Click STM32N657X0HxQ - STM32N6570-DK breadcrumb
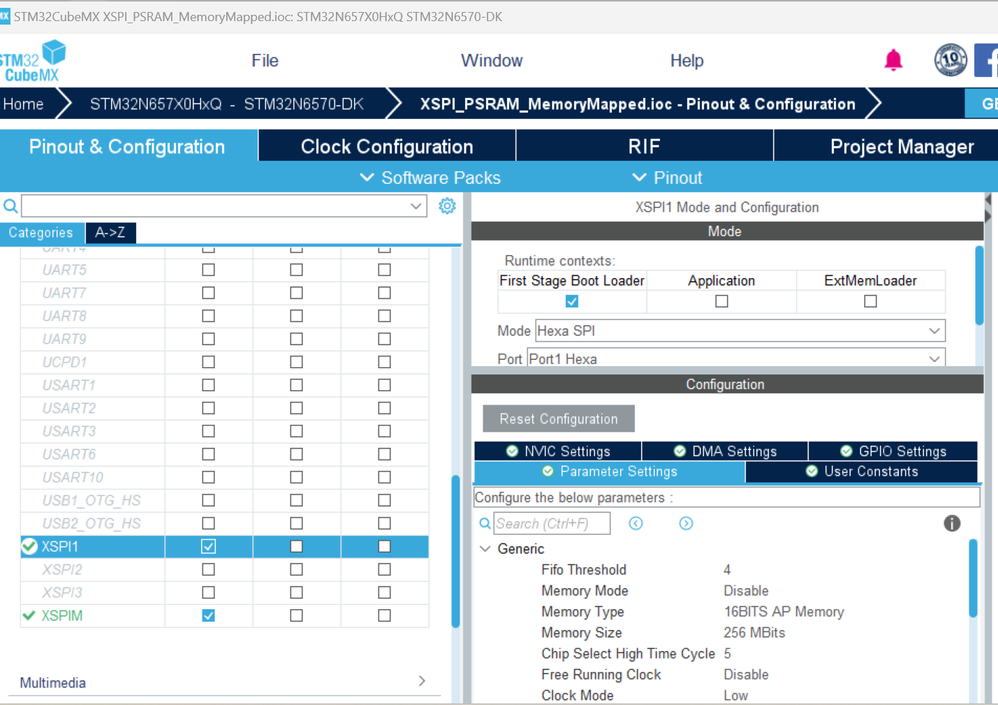Viewport: 998px width, 705px height. [227, 104]
